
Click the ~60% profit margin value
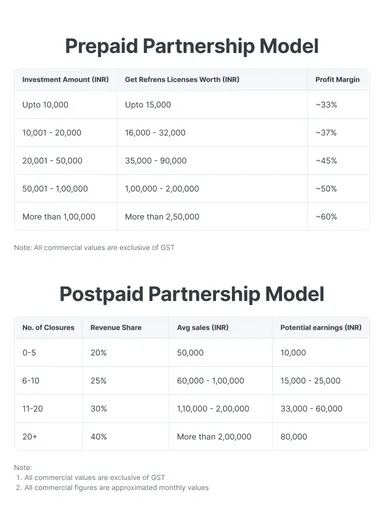click(326, 217)
